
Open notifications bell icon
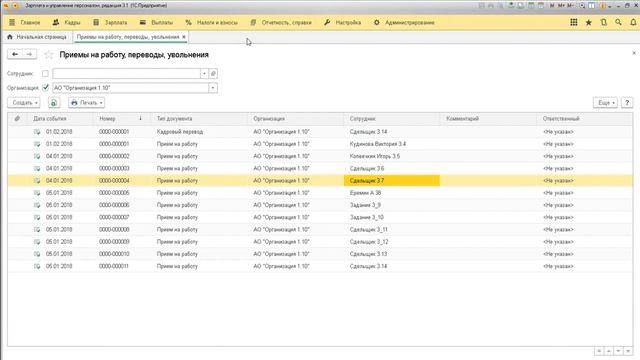click(x=633, y=22)
